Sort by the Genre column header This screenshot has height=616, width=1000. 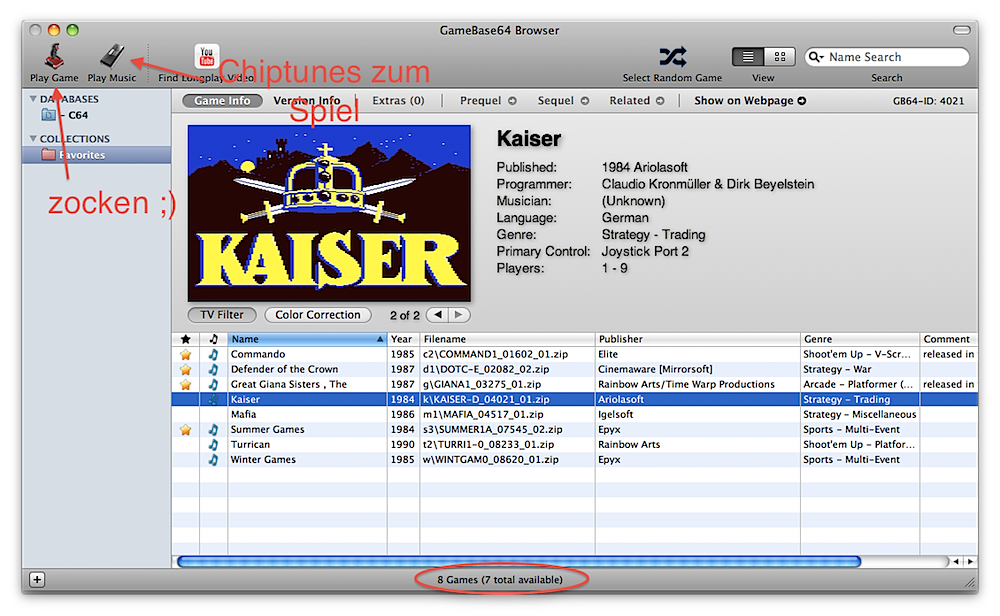[860, 339]
